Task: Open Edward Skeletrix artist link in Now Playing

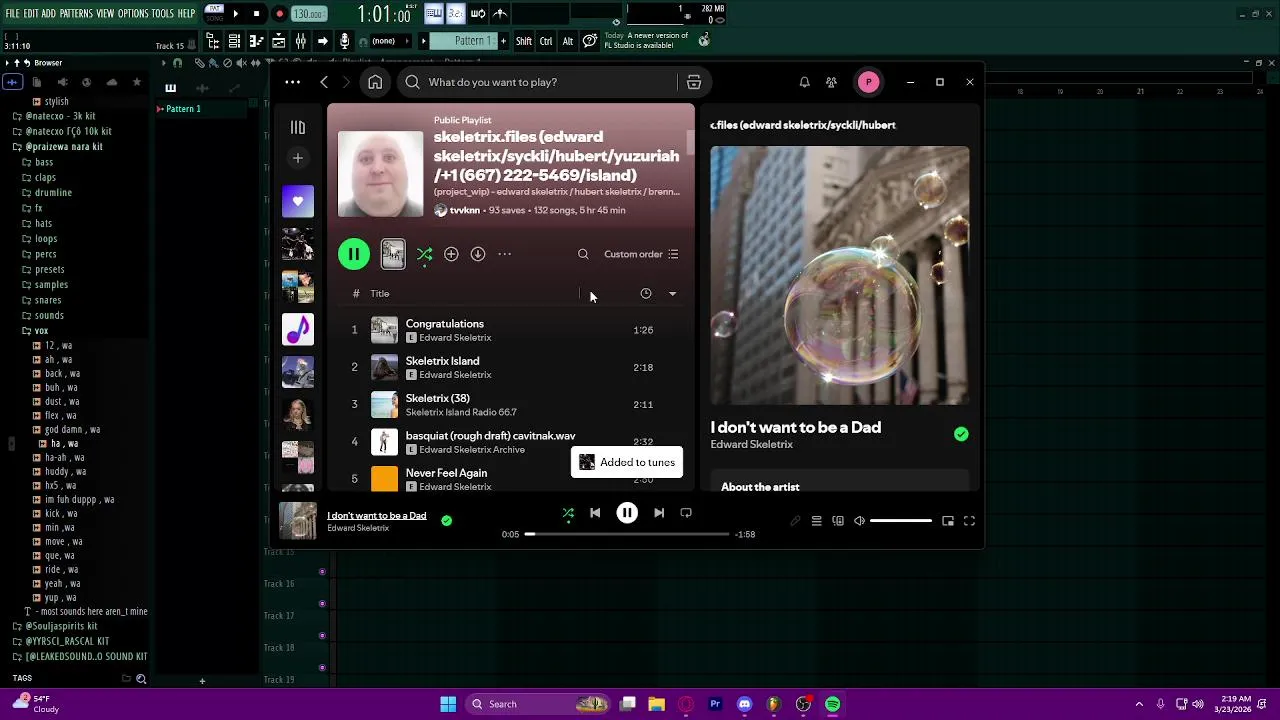Action: tap(751, 445)
